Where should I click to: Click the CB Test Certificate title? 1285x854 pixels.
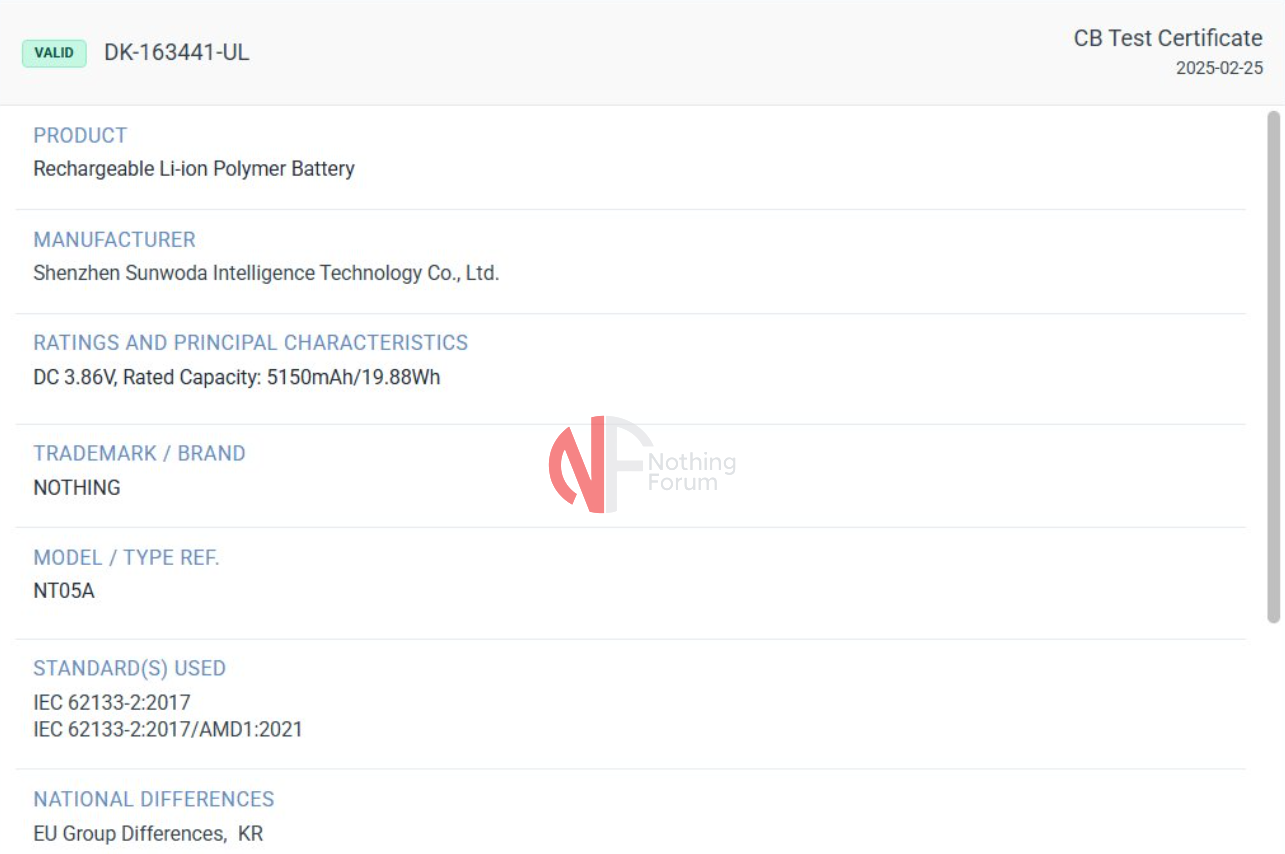pyautogui.click(x=1168, y=38)
